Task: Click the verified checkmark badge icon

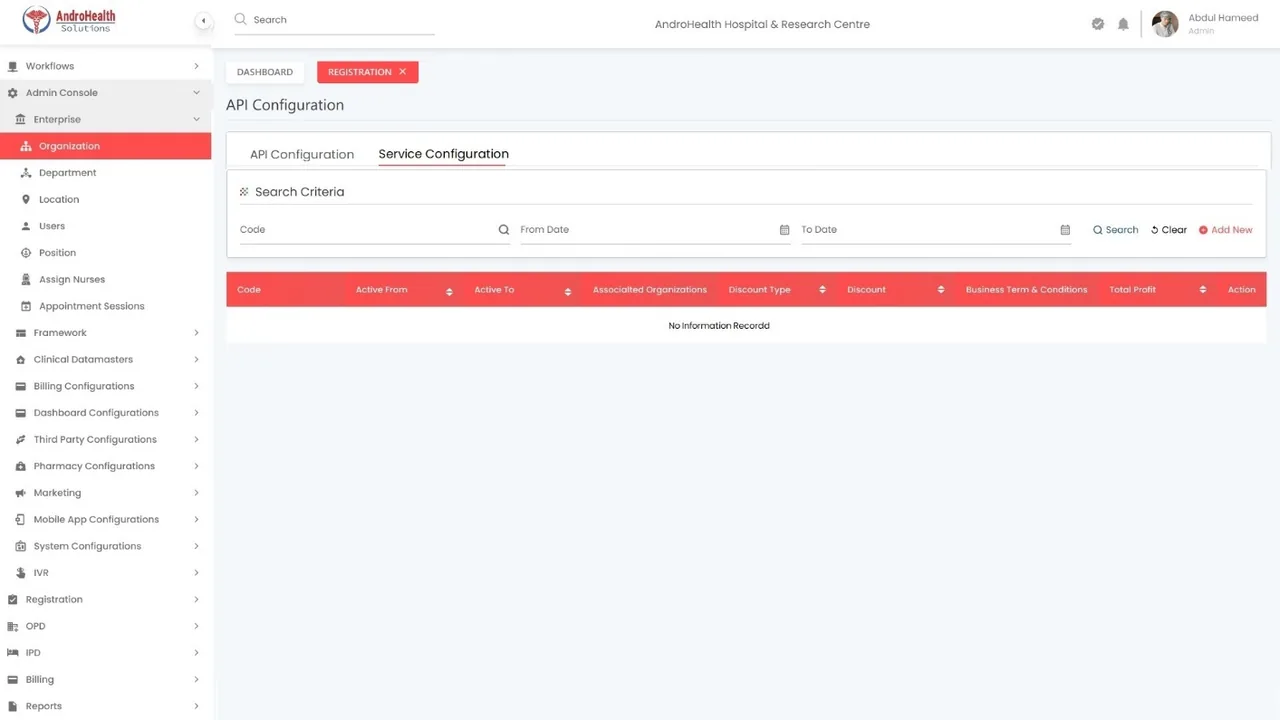Action: (x=1098, y=24)
